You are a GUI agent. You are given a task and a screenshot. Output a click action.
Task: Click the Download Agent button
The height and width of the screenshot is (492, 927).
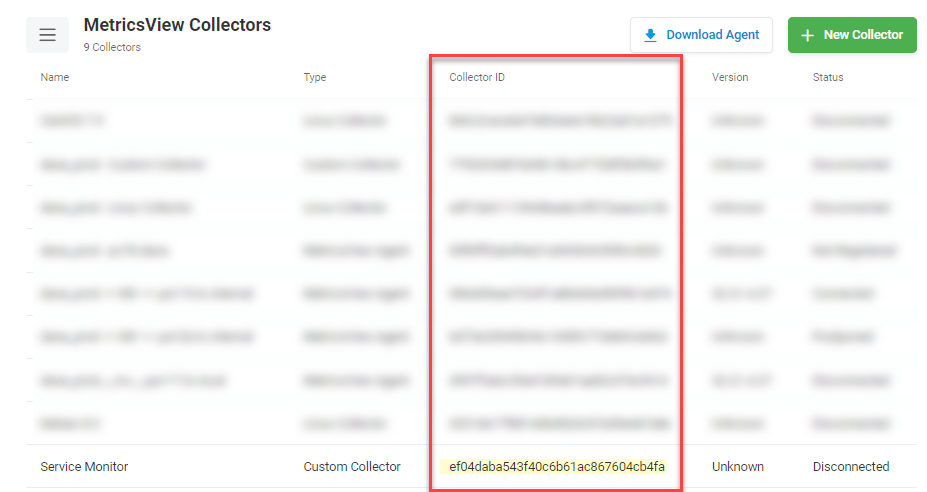[701, 35]
